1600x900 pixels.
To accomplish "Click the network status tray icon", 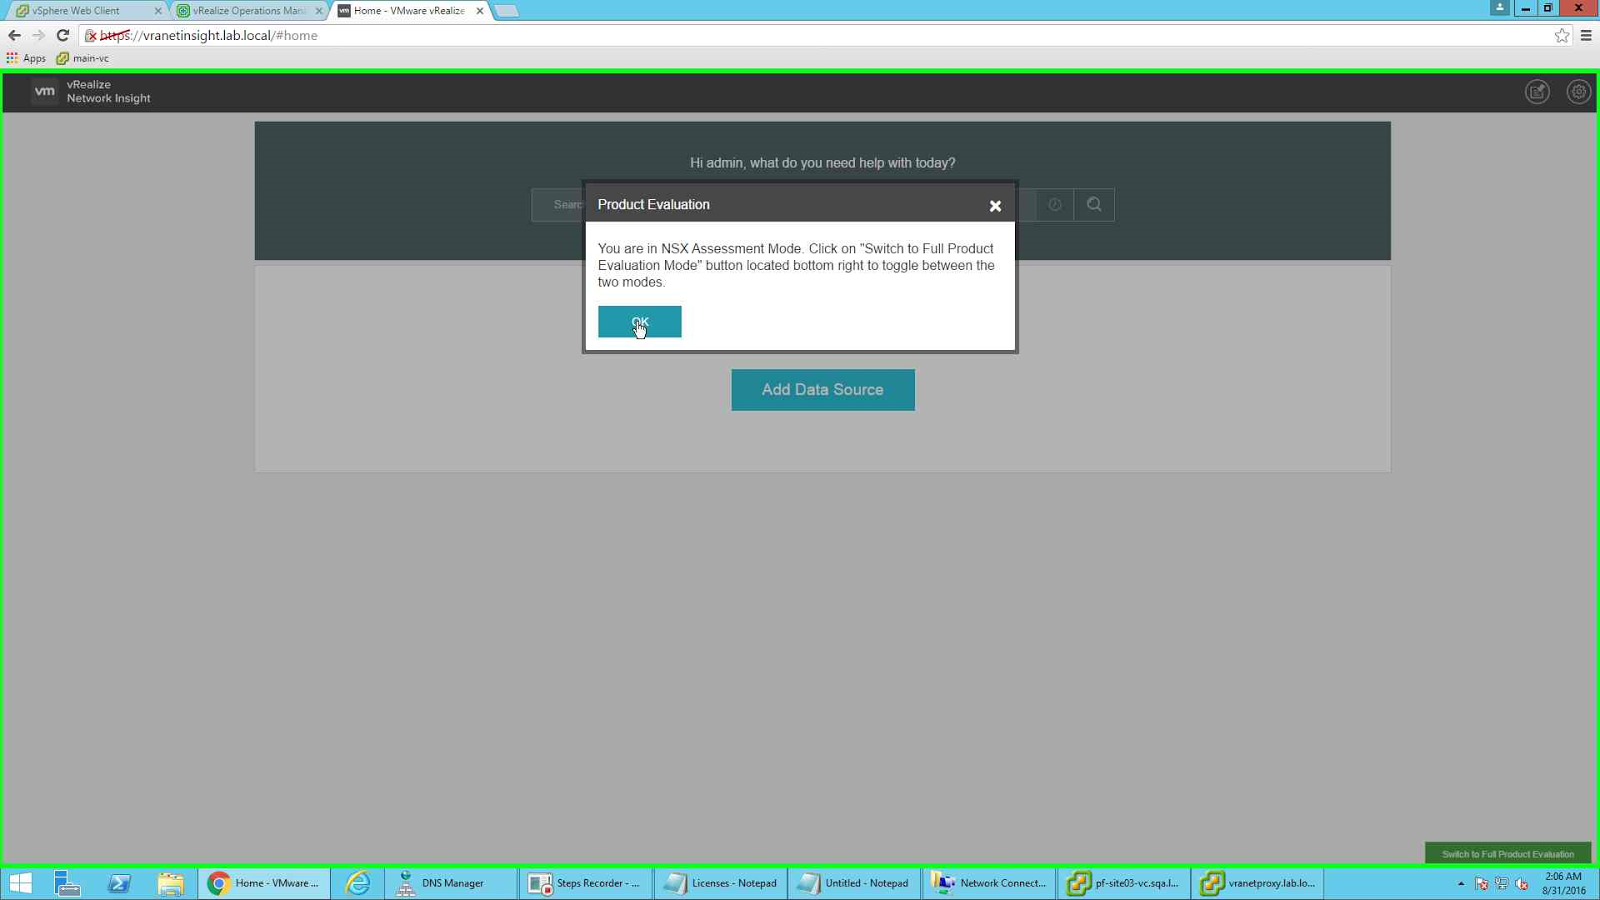I will (x=1502, y=884).
